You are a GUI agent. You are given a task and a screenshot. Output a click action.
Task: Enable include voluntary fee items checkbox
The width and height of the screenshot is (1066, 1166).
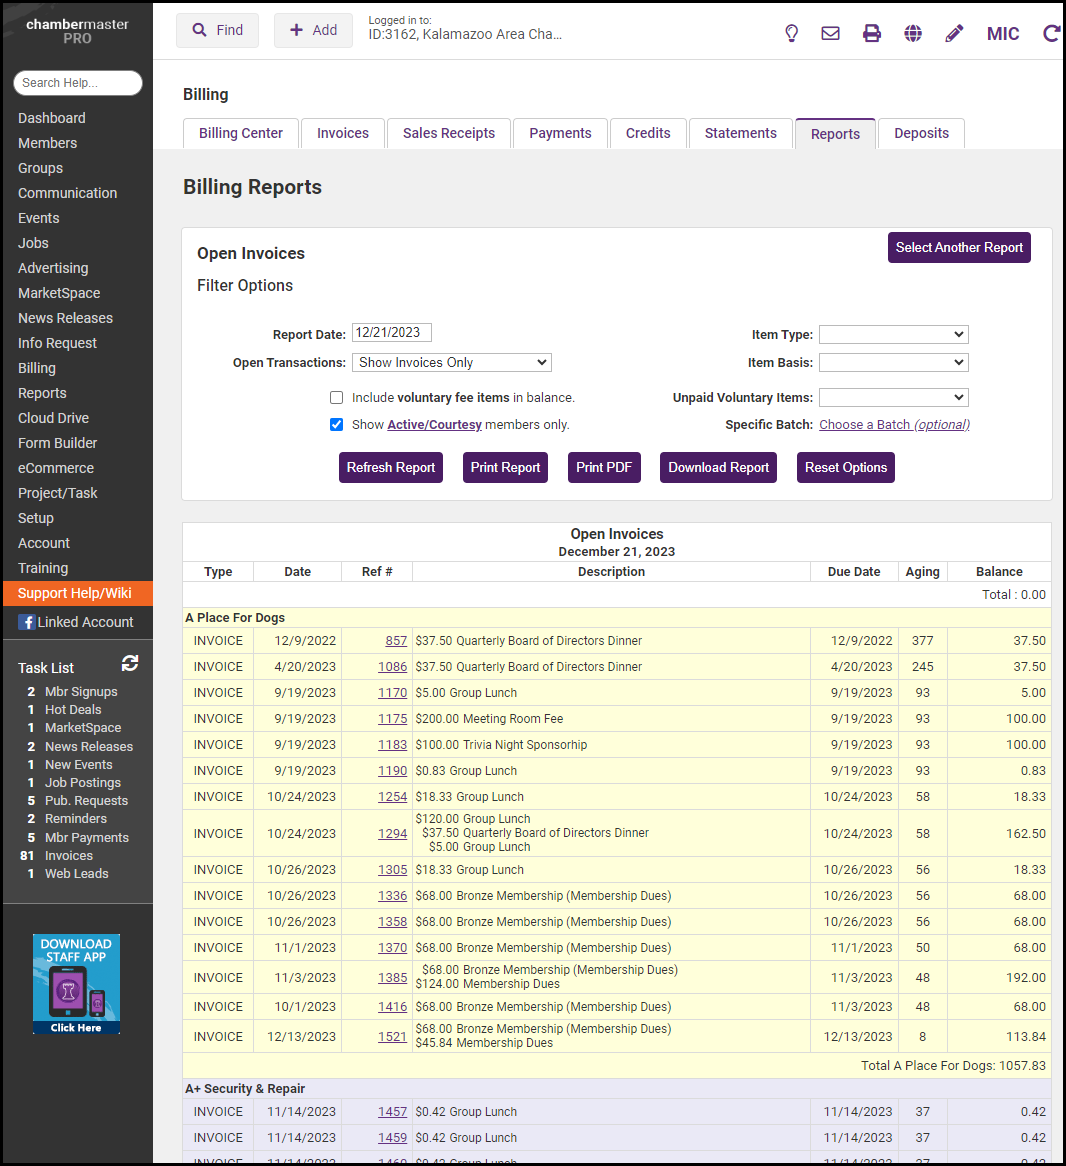coord(337,397)
